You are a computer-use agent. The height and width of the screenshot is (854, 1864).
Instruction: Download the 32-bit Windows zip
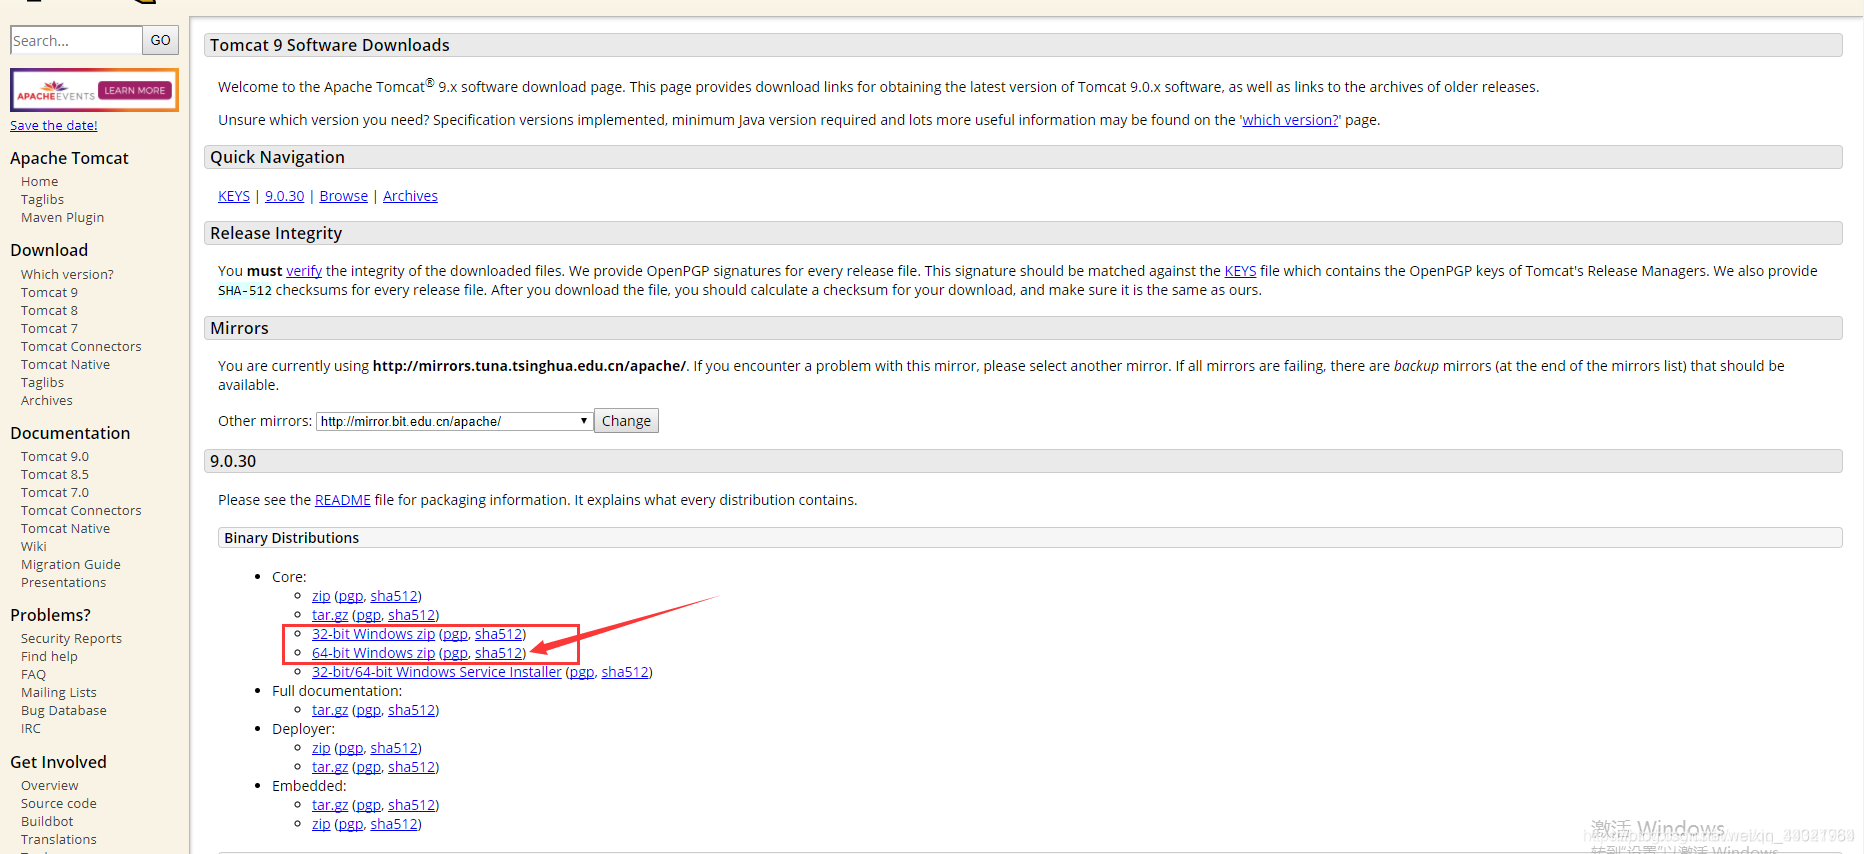(x=373, y=634)
